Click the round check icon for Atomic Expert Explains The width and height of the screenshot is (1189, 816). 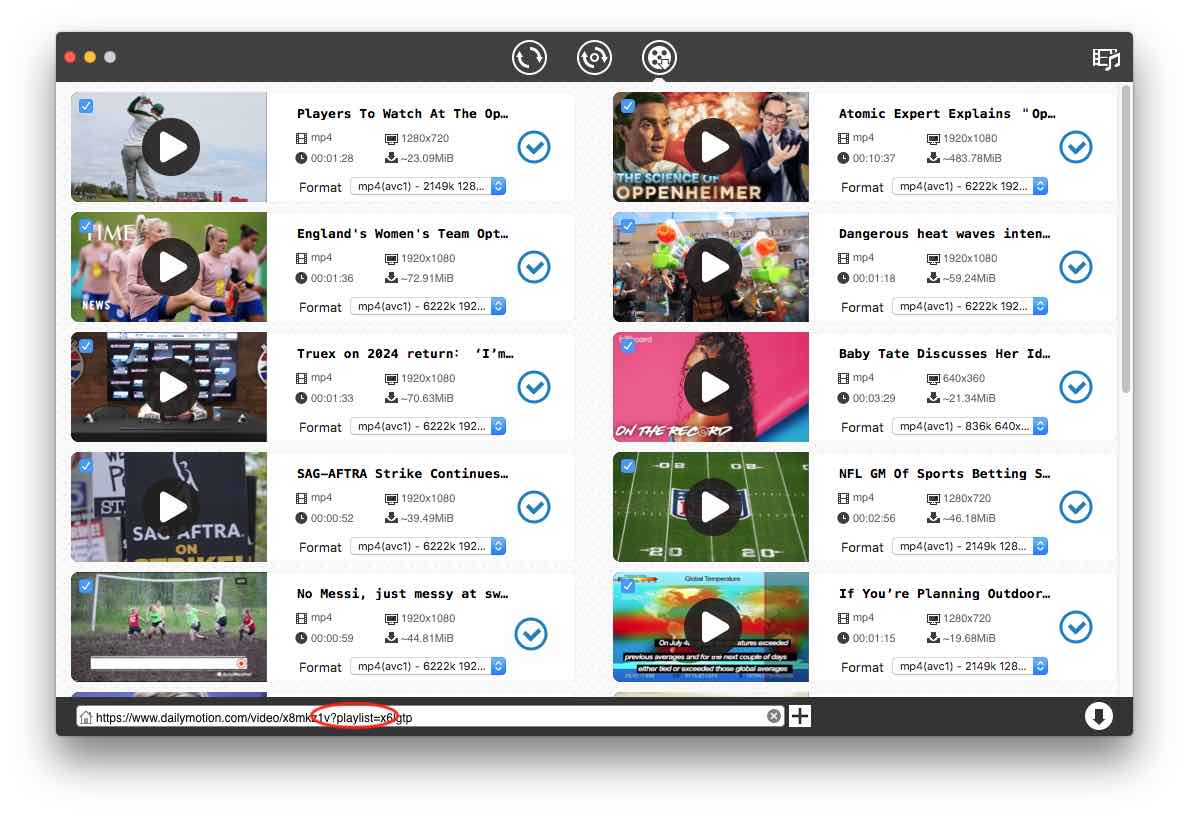1075,147
